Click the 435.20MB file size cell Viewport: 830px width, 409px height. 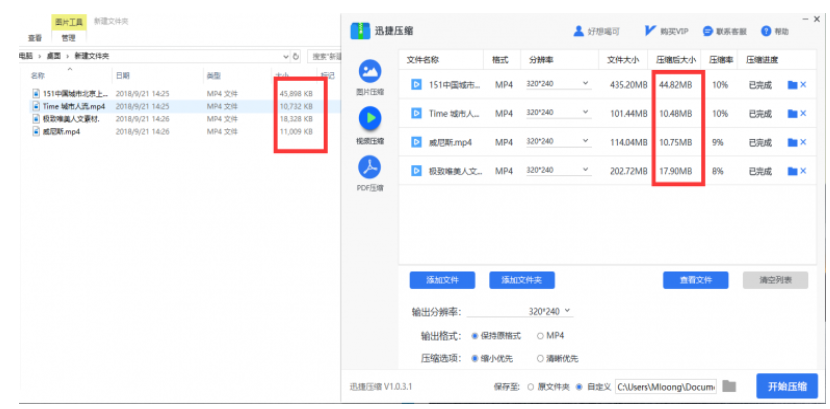(x=628, y=85)
